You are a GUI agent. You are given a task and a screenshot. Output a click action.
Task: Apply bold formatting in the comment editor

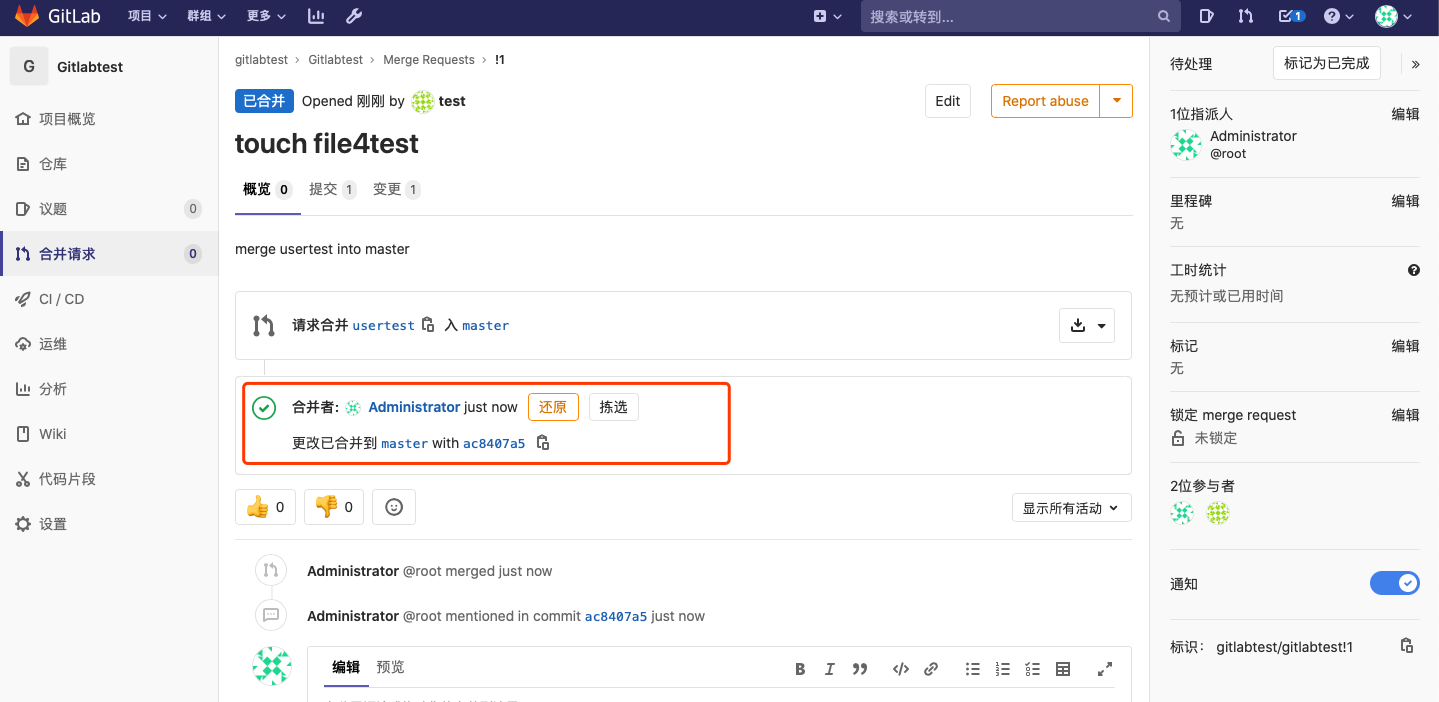[799, 668]
